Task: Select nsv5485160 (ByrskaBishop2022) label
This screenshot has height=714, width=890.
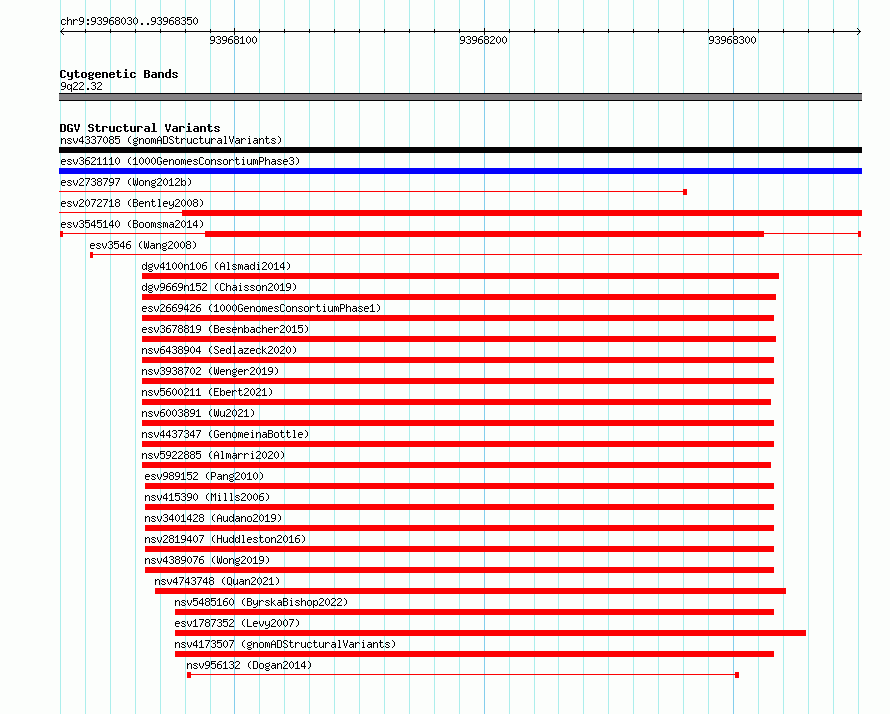Action: pyautogui.click(x=261, y=602)
